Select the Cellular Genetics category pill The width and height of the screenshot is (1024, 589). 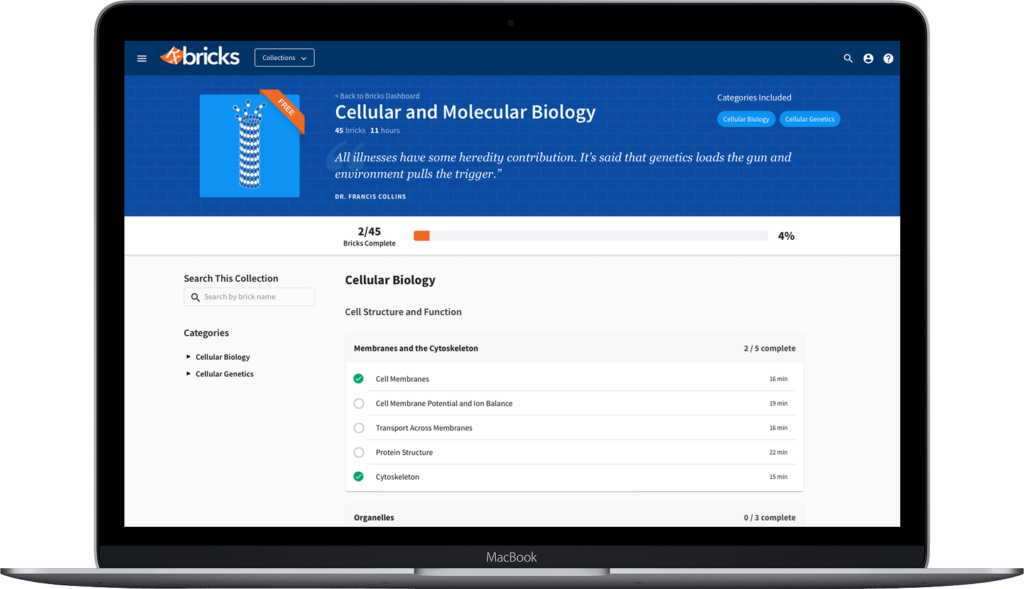(809, 119)
